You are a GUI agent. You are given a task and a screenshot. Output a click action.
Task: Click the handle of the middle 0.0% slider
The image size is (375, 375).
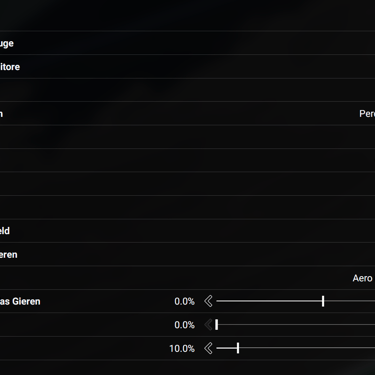(x=217, y=325)
